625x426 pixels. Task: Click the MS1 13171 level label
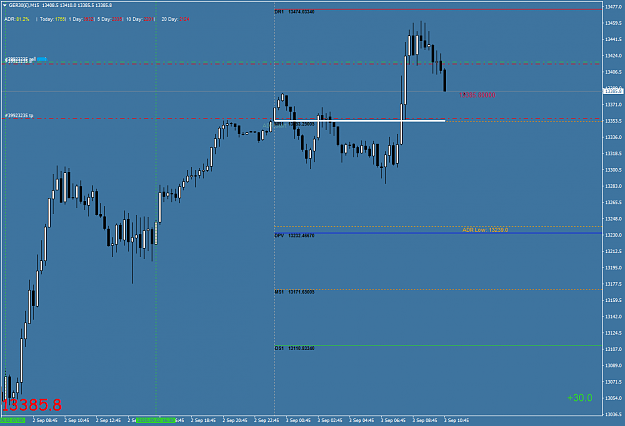pyautogui.click(x=295, y=292)
